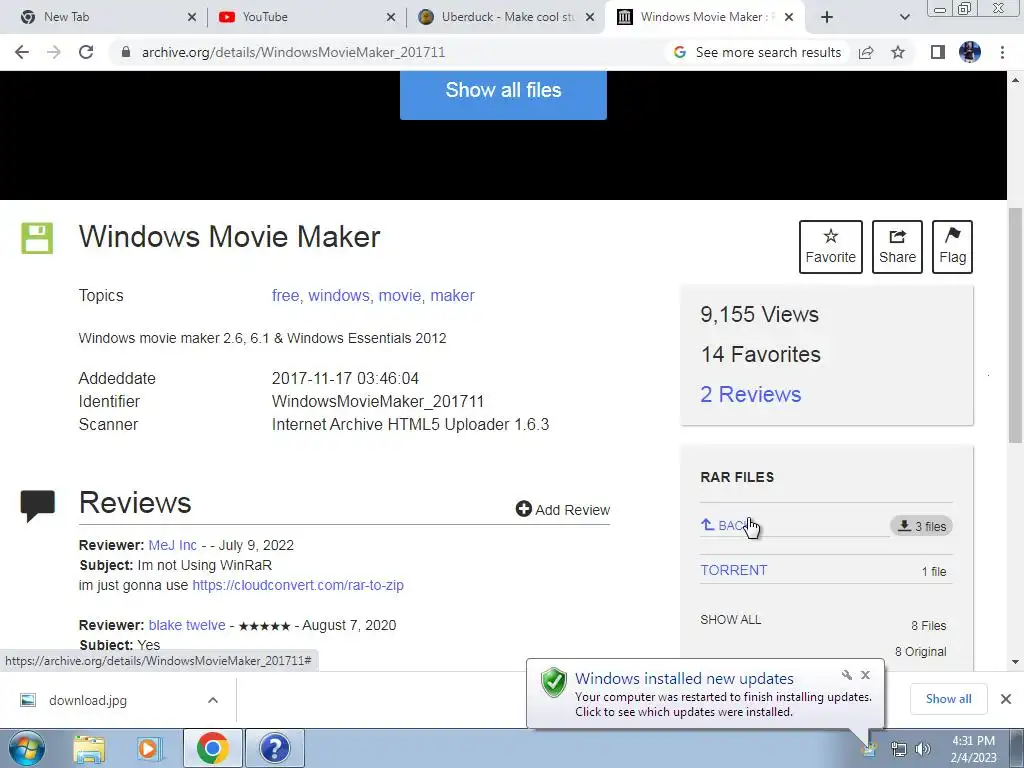Jump to 2 Reviews link
The width and height of the screenshot is (1024, 768).
(x=750, y=394)
